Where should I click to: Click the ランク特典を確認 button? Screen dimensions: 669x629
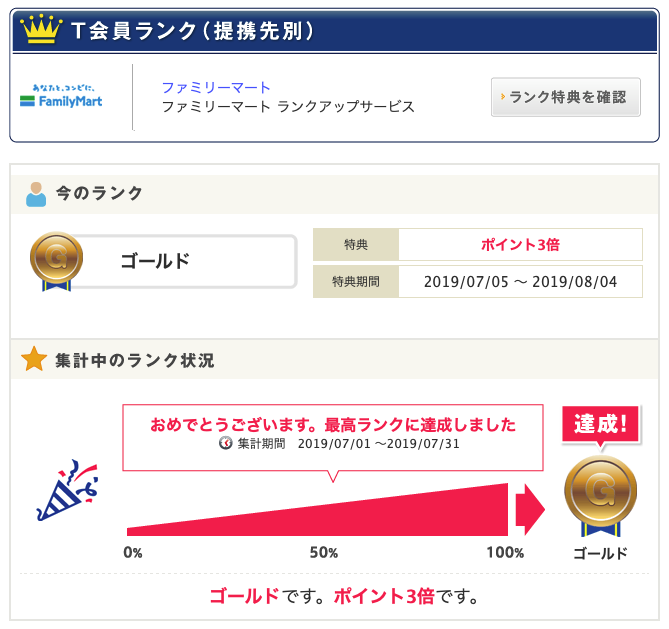pos(565,97)
